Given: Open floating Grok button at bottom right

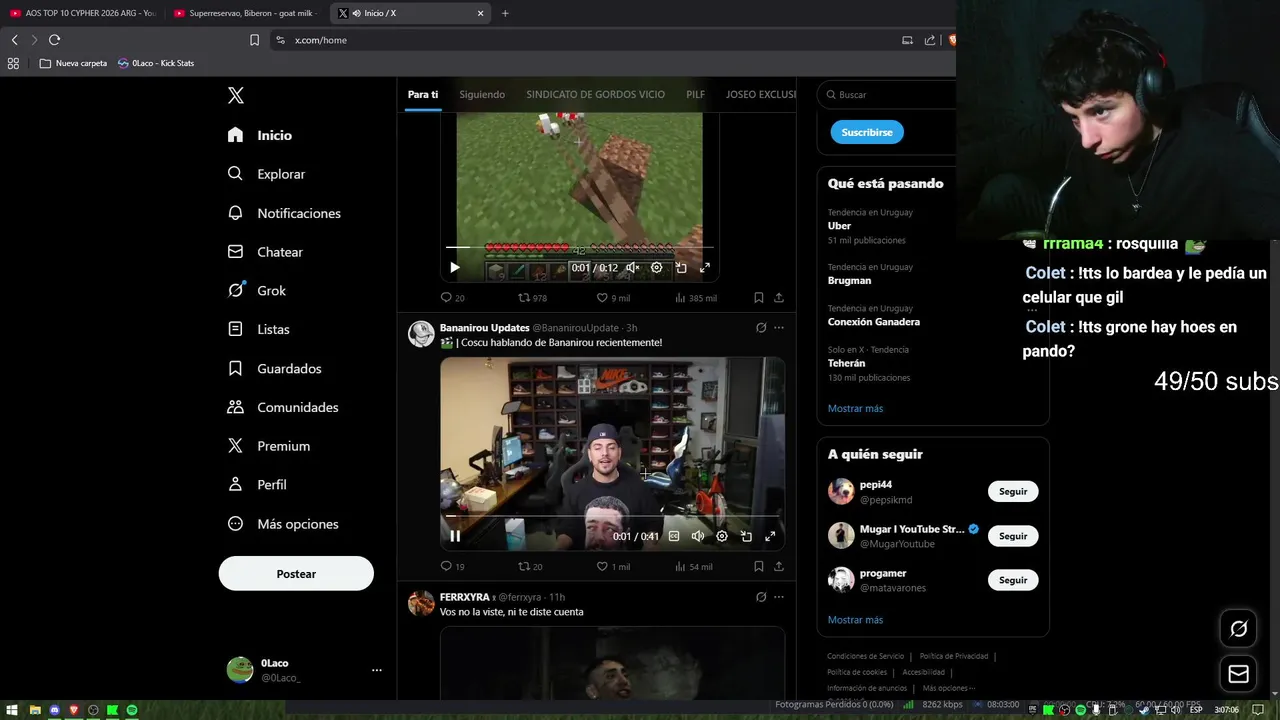Looking at the screenshot, I should [x=1238, y=628].
